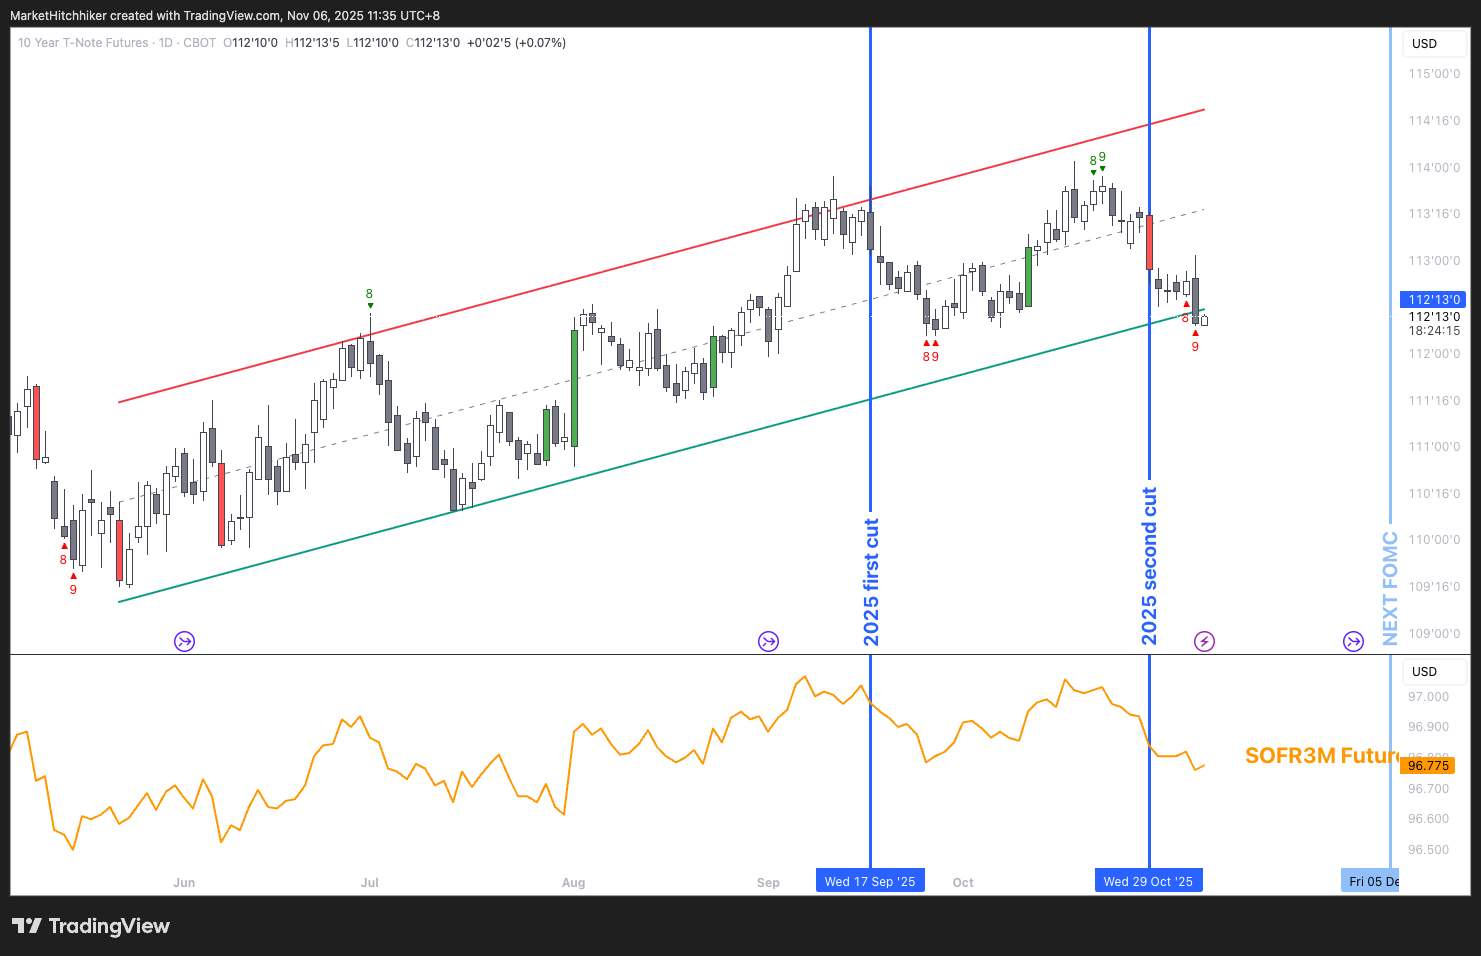Image resolution: width=1481 pixels, height=956 pixels.
Task: Click the '1D' interval in chart header
Action: click(x=166, y=43)
